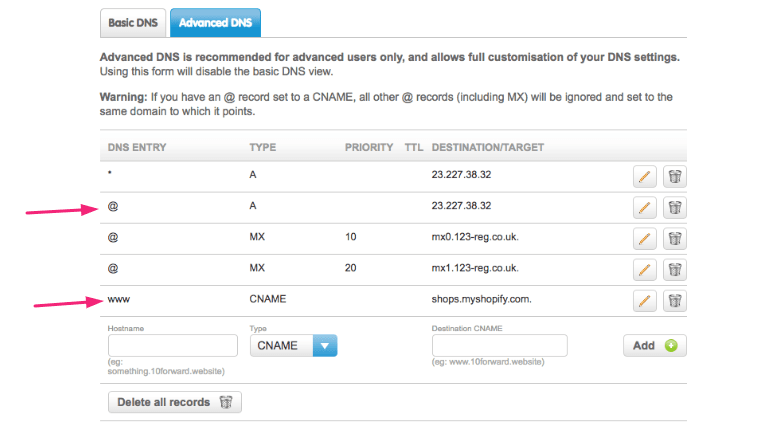Delete the wildcard * A record
784x440 pixels.
[675, 176]
